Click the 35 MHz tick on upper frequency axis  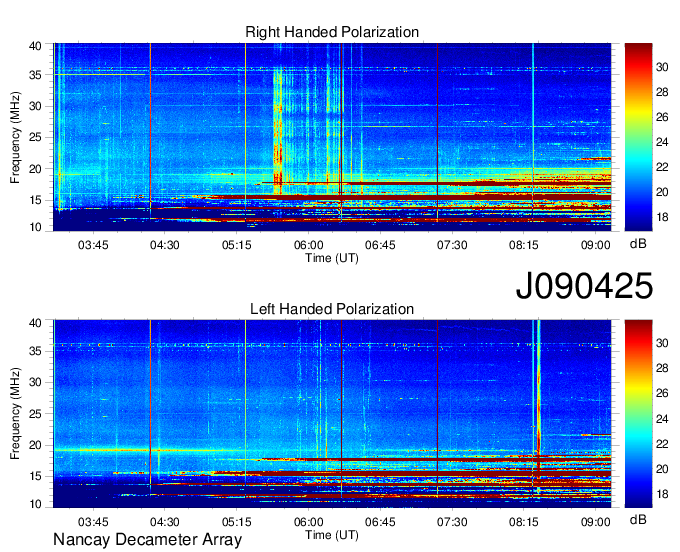click(x=35, y=75)
